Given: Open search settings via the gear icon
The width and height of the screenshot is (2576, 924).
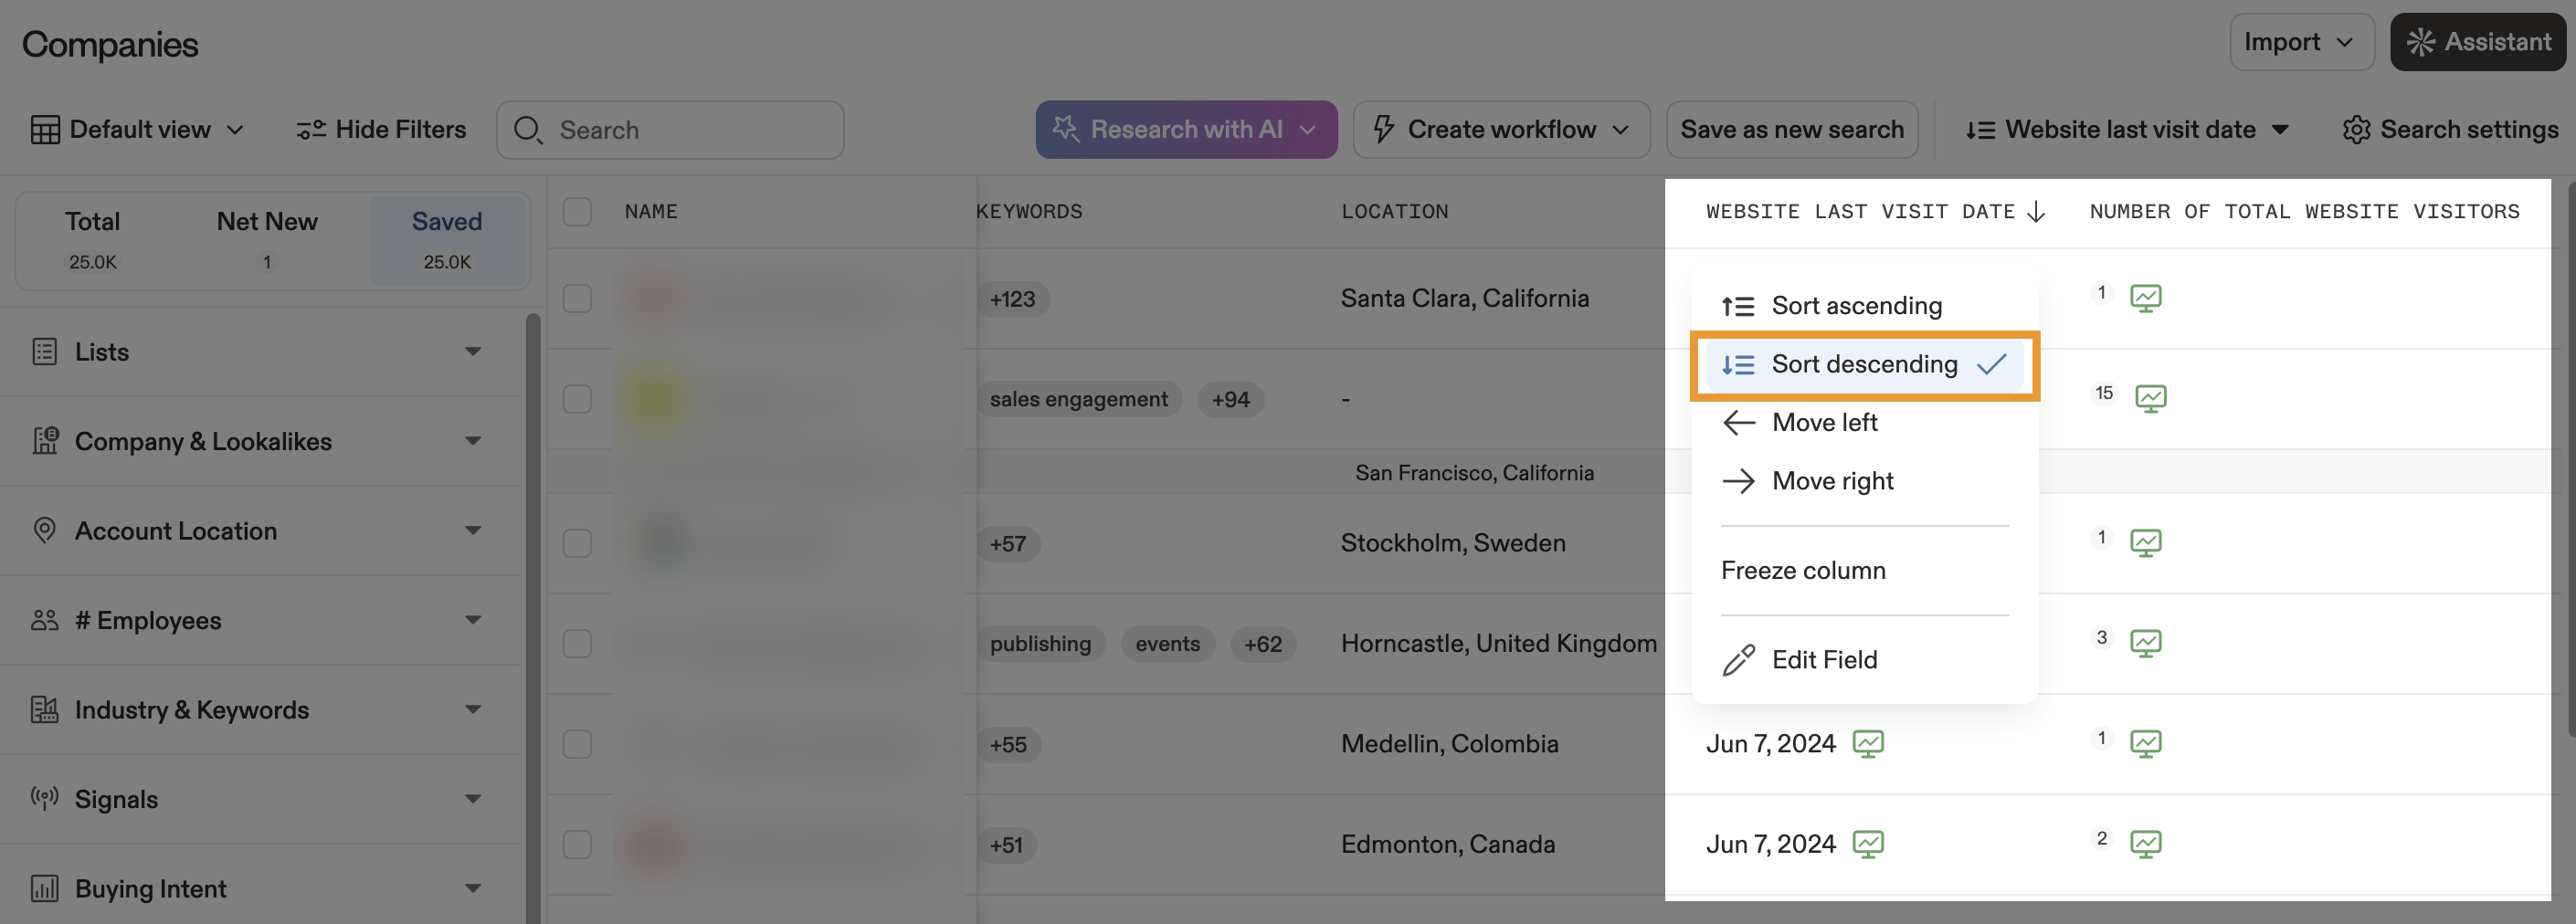Looking at the screenshot, I should tap(2357, 129).
